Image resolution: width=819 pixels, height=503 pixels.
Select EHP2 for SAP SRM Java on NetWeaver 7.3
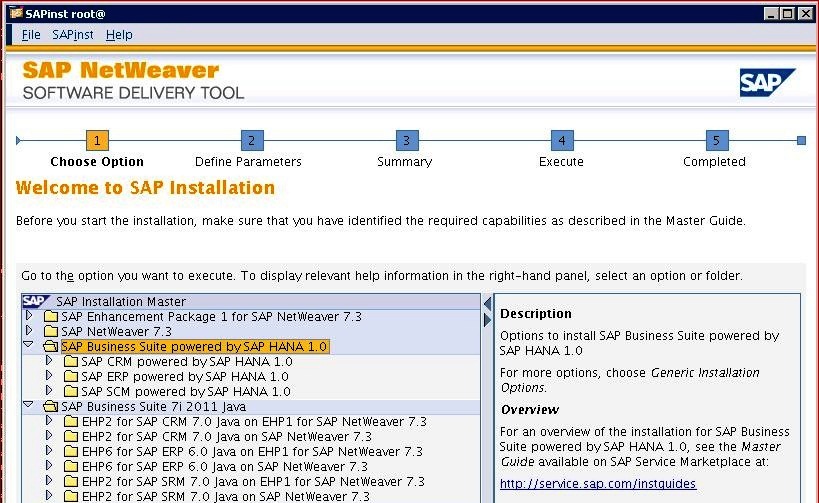[226, 496]
